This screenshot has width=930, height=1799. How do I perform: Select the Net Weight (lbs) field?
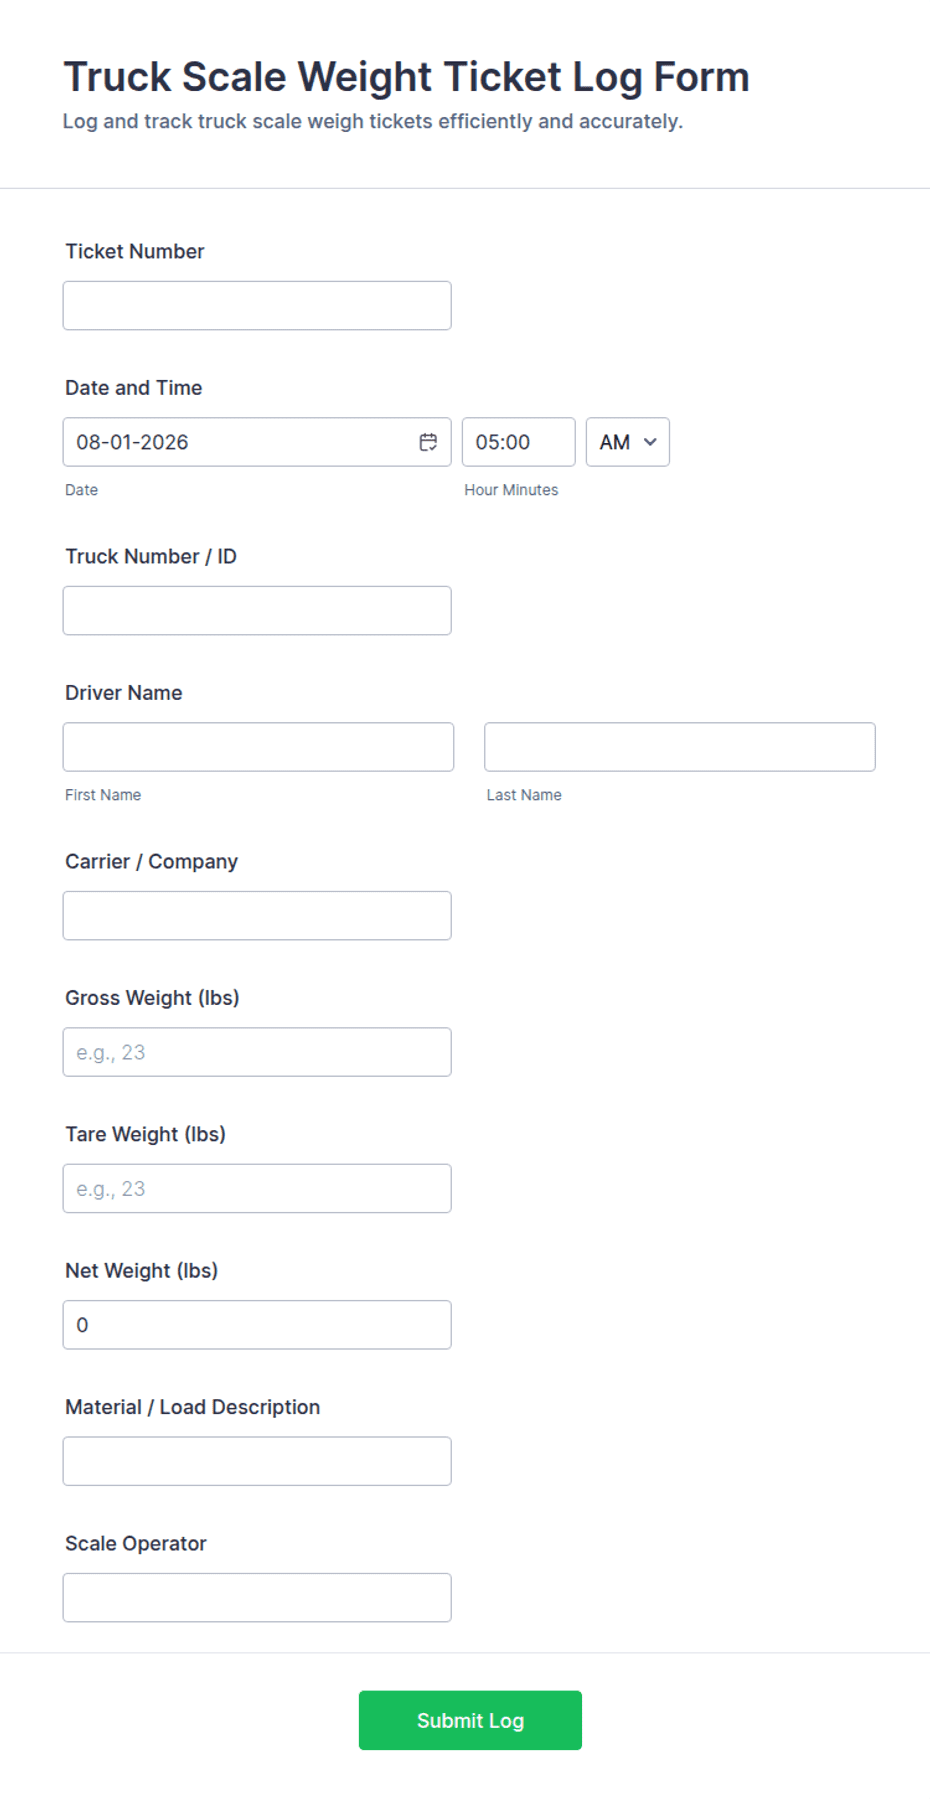point(257,1325)
